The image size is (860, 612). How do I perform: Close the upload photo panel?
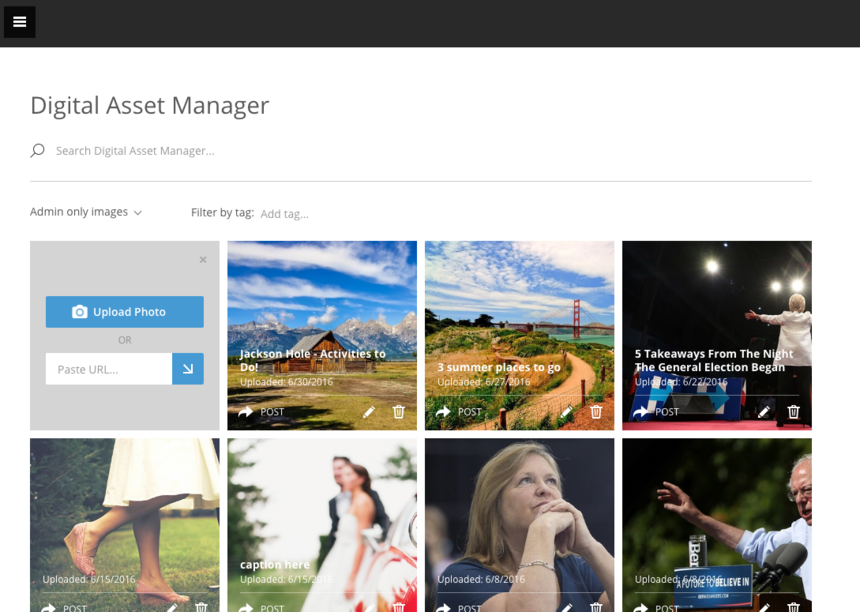(x=203, y=260)
